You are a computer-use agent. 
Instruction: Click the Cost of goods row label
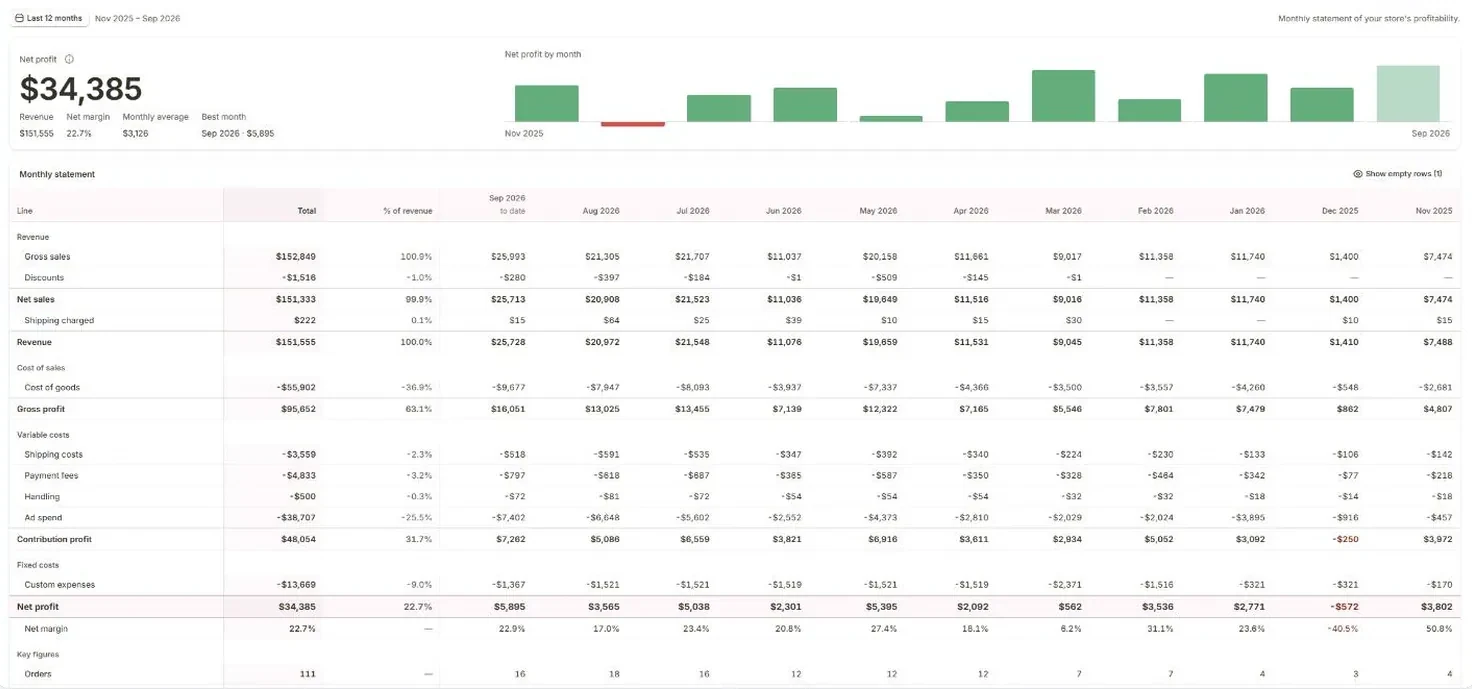(52, 387)
